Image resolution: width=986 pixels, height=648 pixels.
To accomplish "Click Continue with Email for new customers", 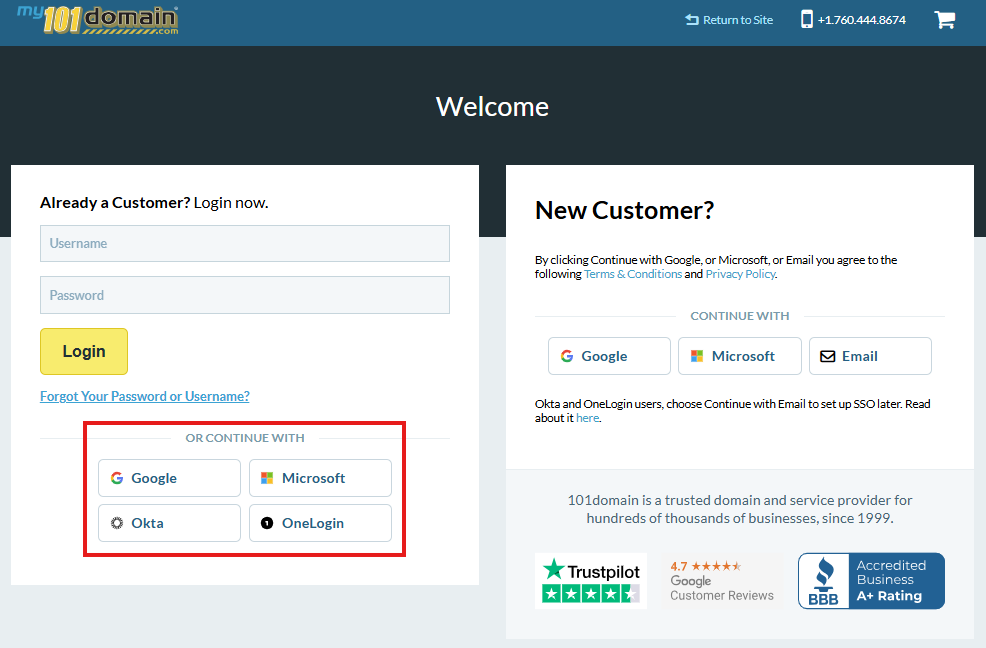I will (870, 356).
